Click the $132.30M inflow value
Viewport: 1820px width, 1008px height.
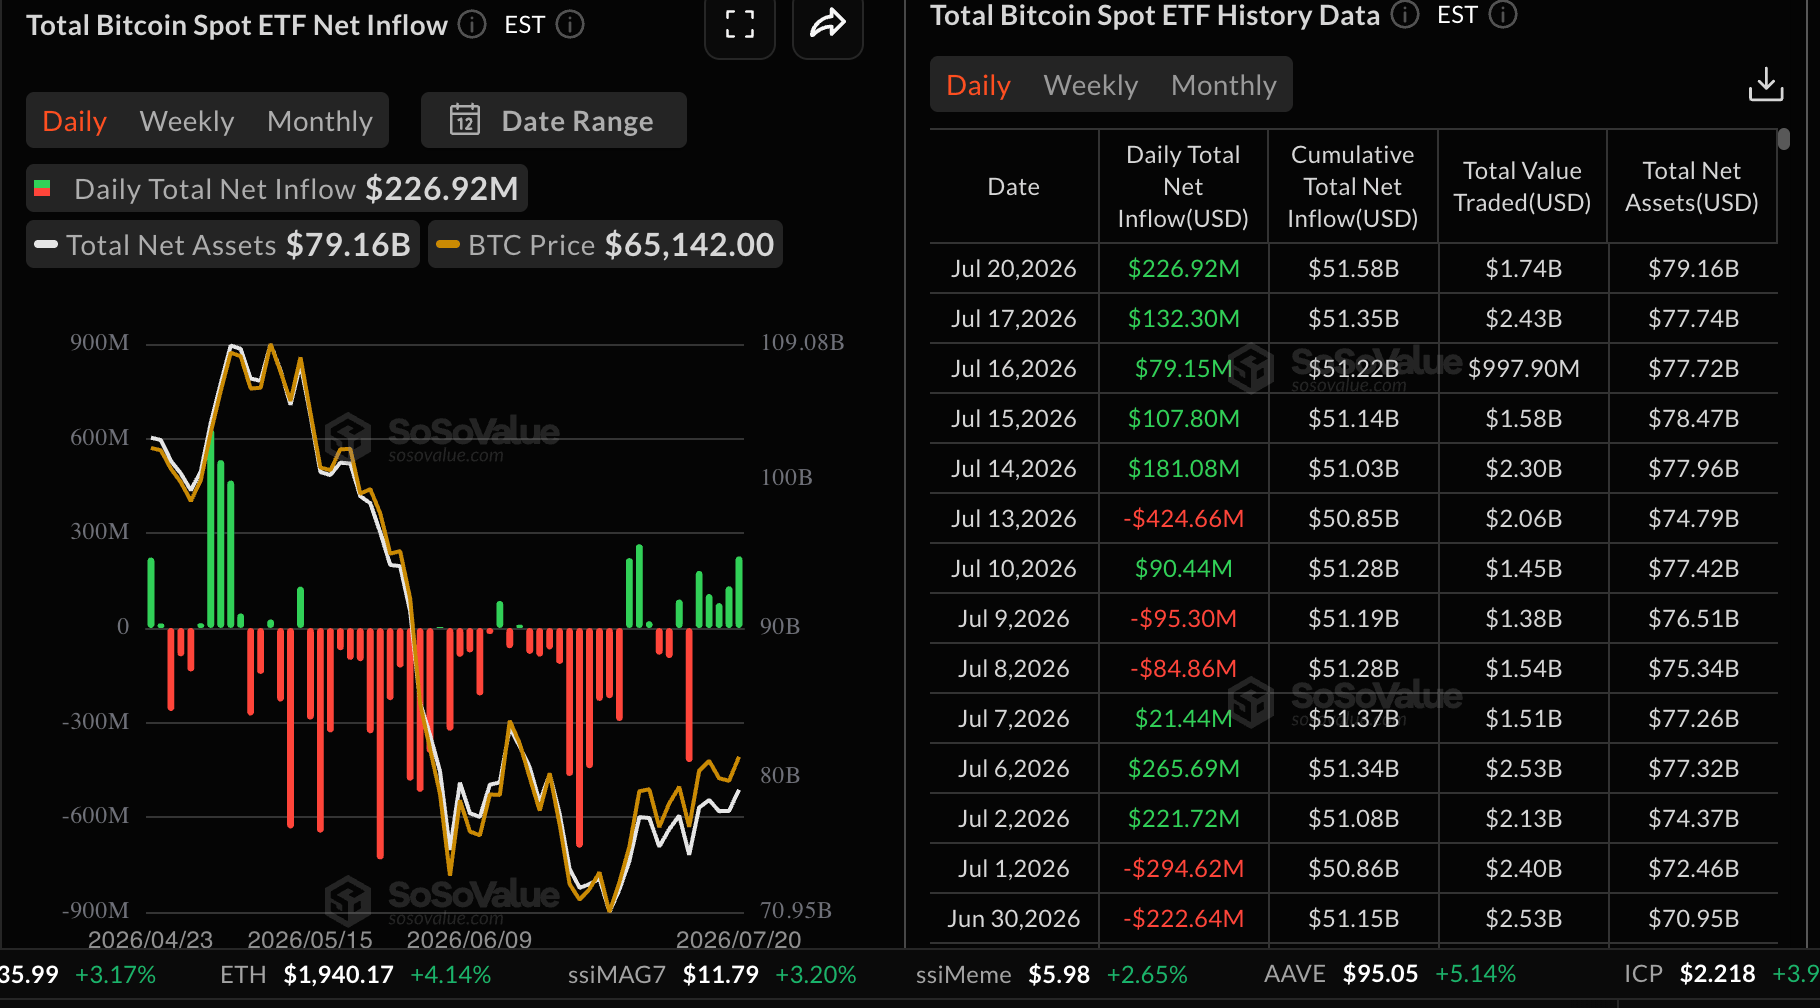coord(1184,319)
